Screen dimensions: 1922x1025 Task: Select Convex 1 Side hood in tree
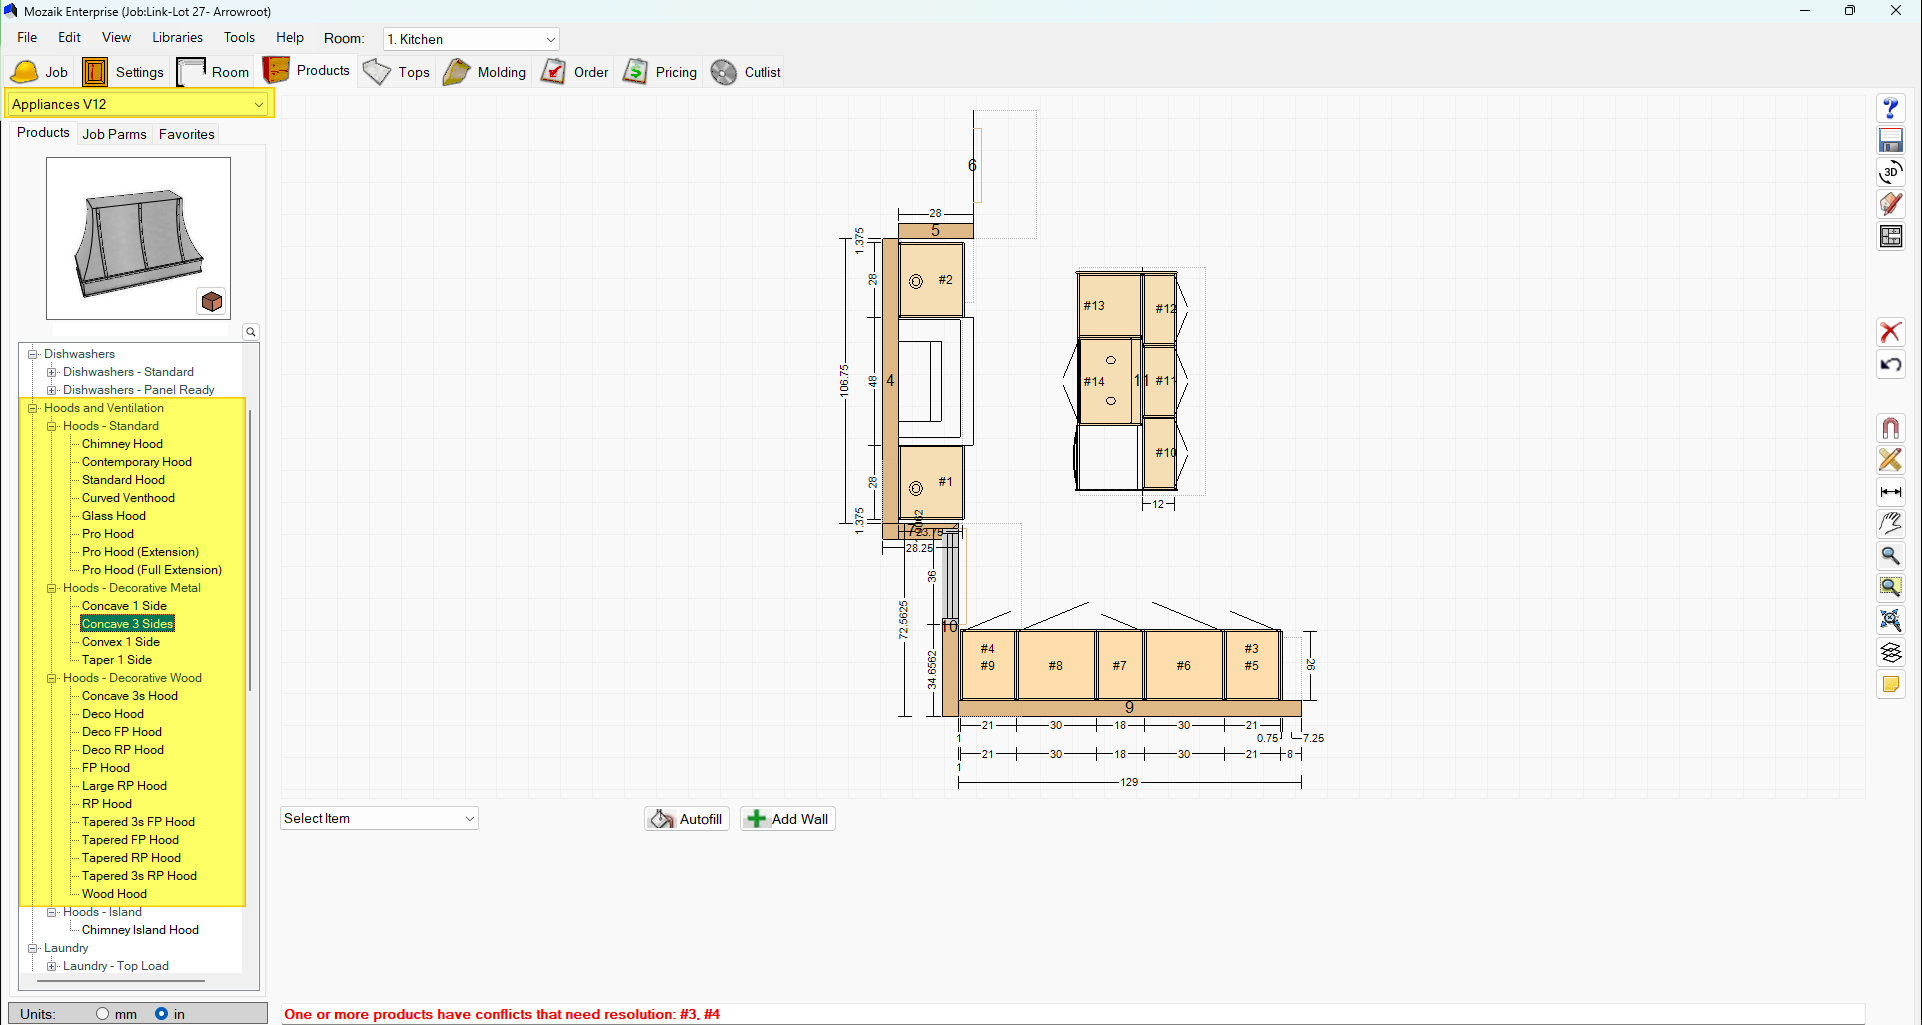tap(120, 642)
